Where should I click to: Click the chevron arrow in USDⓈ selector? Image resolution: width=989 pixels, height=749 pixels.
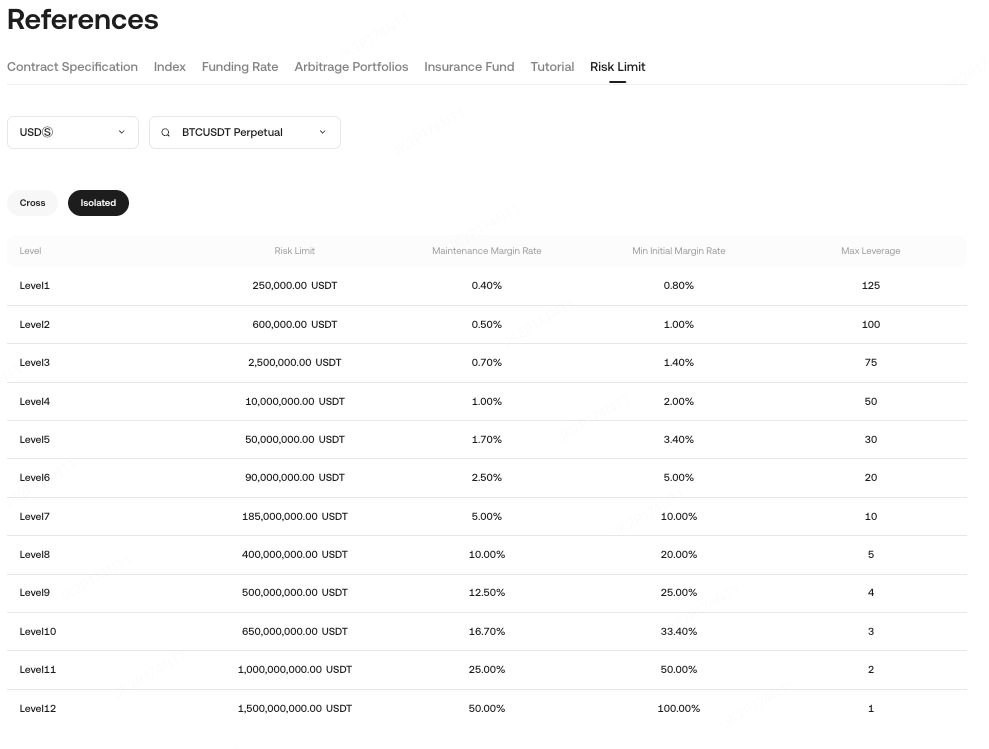coord(122,133)
